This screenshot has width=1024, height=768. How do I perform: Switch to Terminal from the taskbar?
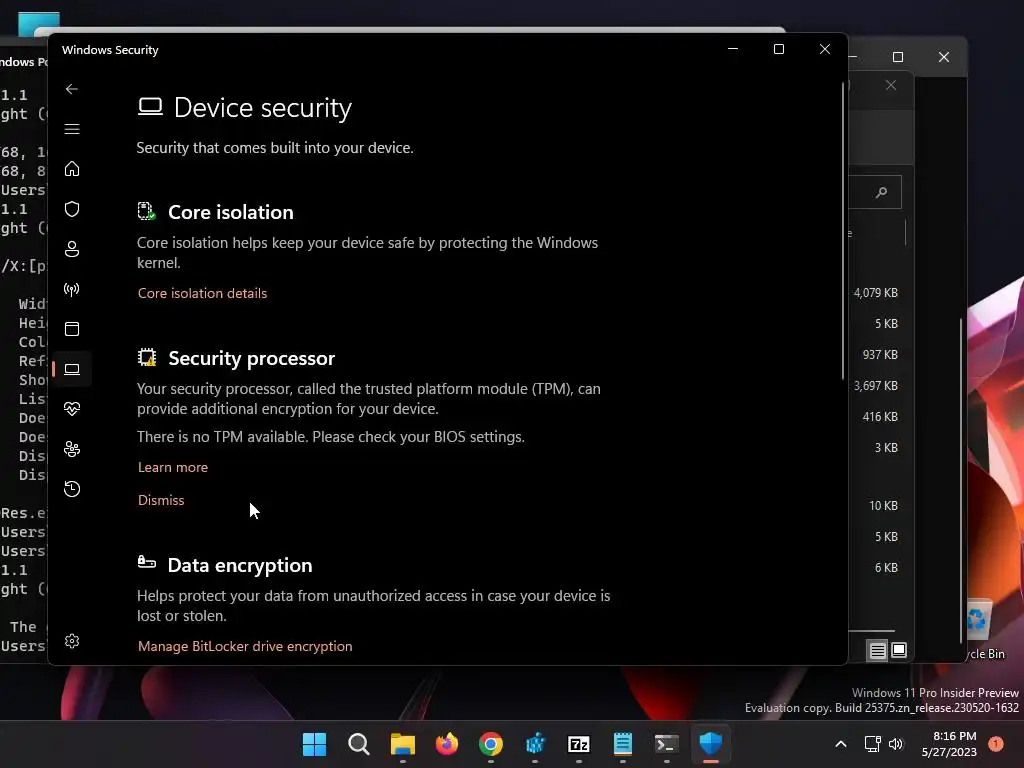tap(667, 744)
